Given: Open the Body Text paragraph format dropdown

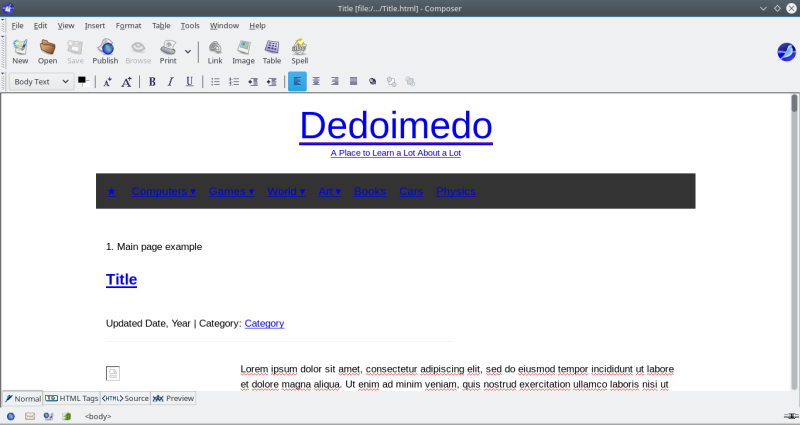Looking at the screenshot, I should coord(40,82).
